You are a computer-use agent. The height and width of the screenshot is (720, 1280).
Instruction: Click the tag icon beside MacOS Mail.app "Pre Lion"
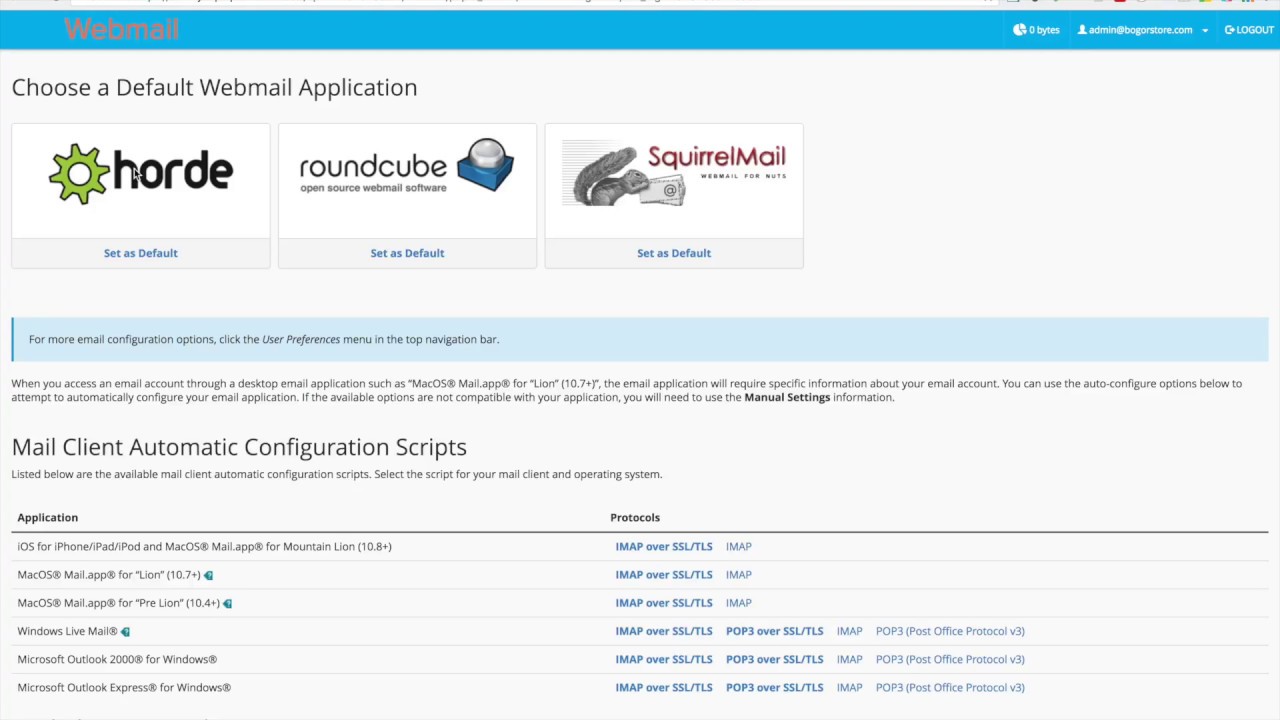(x=227, y=603)
